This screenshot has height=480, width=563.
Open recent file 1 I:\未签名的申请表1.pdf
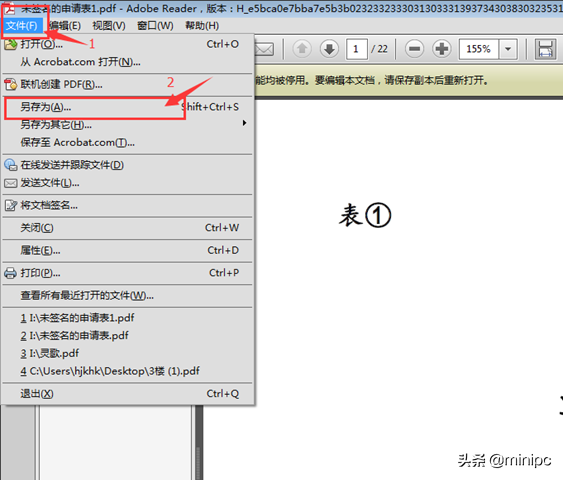(127, 318)
